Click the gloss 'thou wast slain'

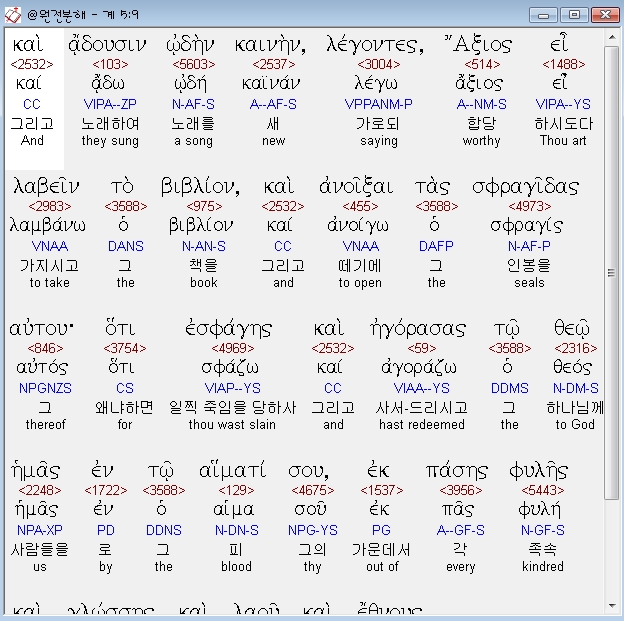pos(232,425)
